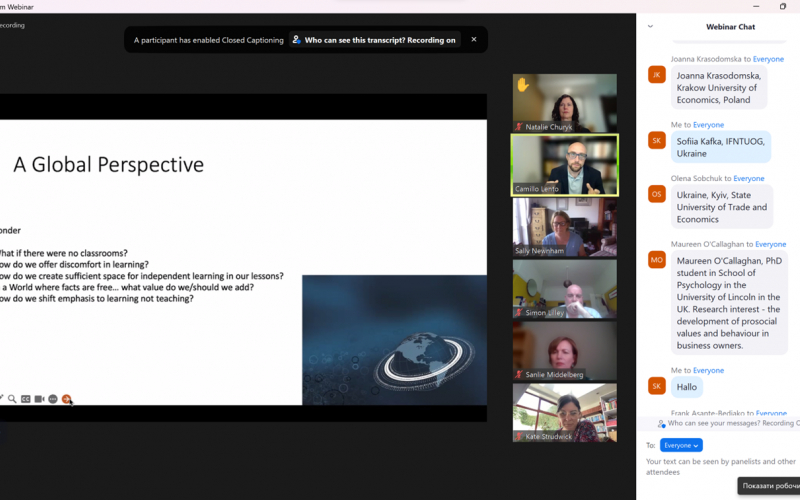Click the SK avatar next to Sofiia Kafka message
Screen dimensions: 800x500
657,140
